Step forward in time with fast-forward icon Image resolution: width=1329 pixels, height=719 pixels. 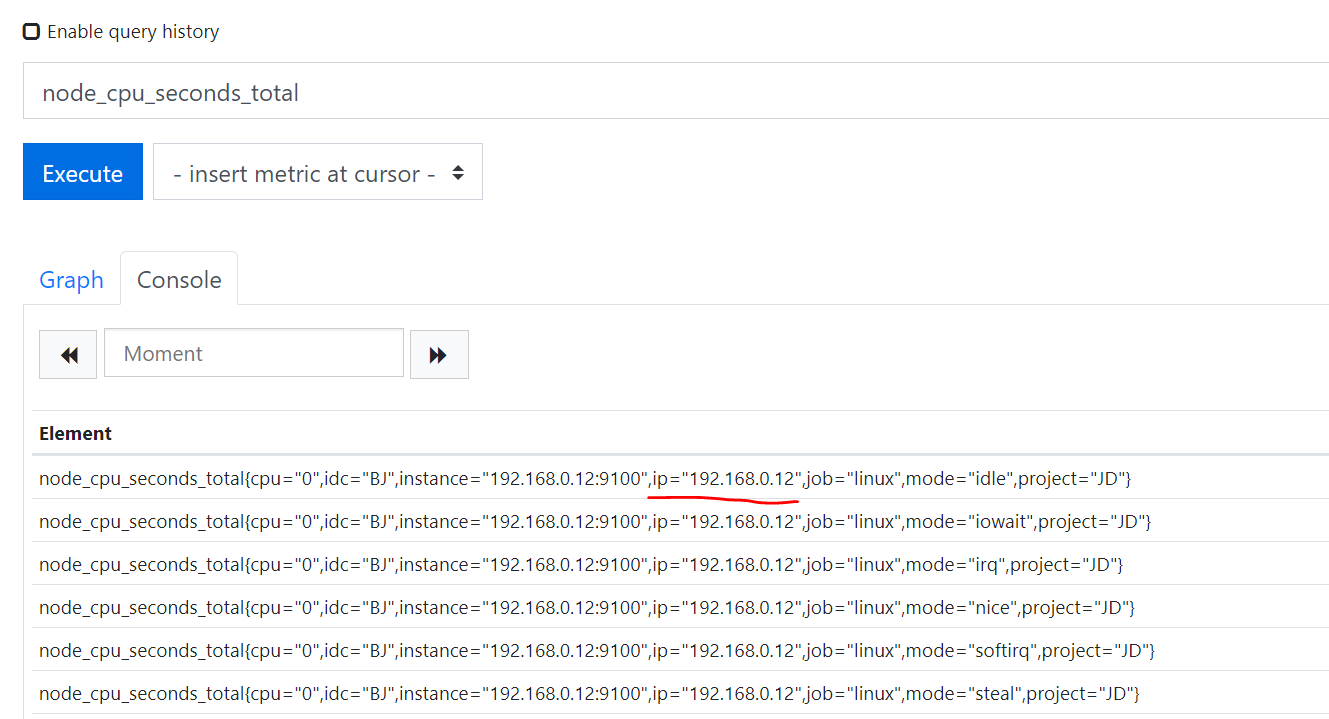439,354
